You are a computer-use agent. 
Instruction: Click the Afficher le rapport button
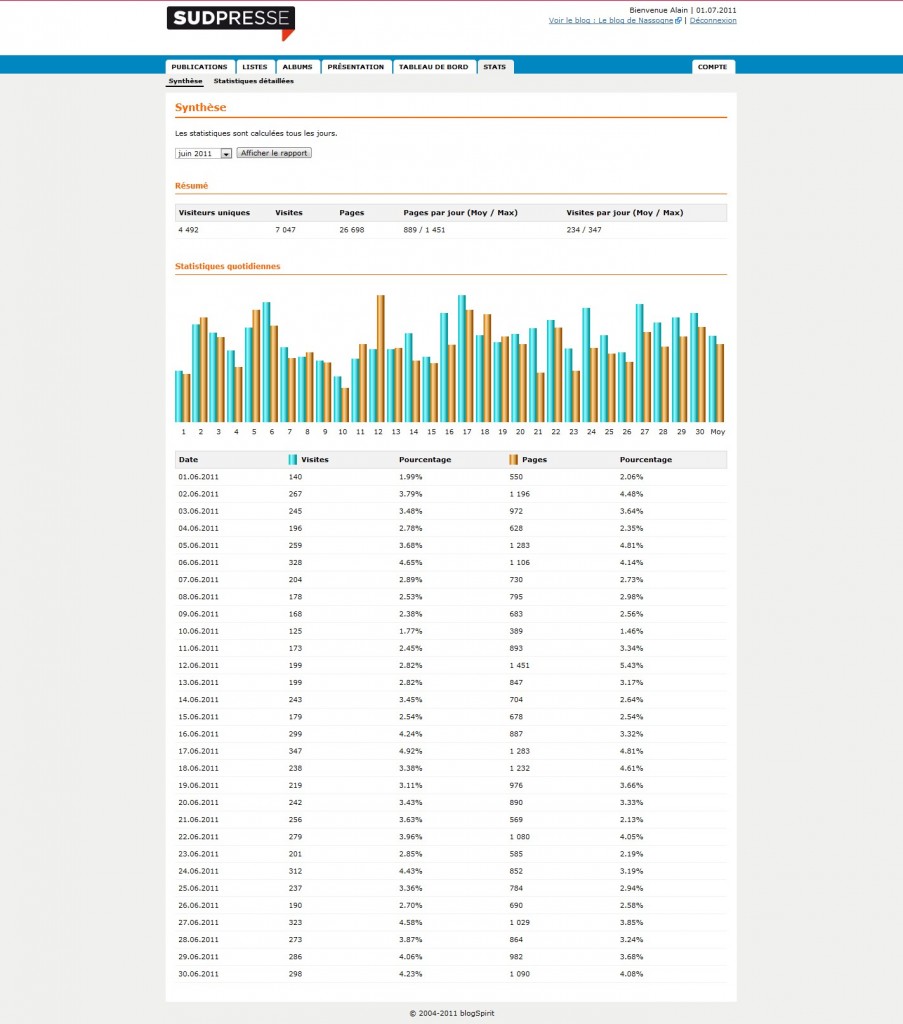[274, 153]
